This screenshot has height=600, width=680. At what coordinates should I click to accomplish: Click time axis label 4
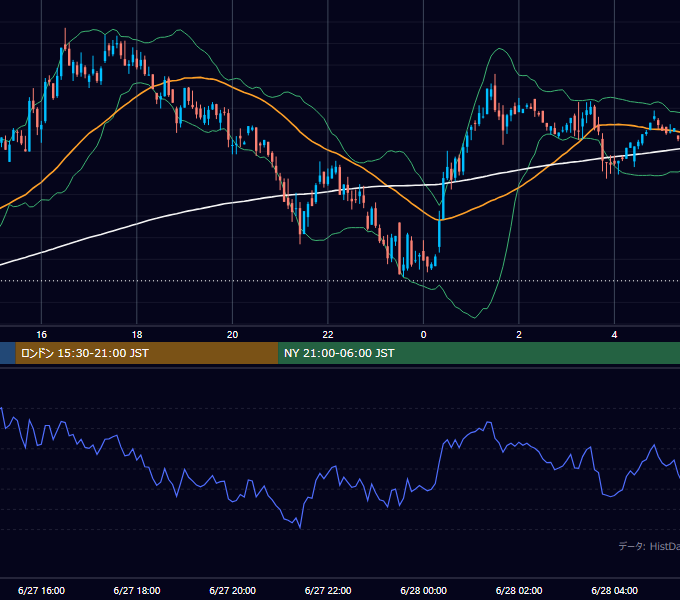pos(615,335)
